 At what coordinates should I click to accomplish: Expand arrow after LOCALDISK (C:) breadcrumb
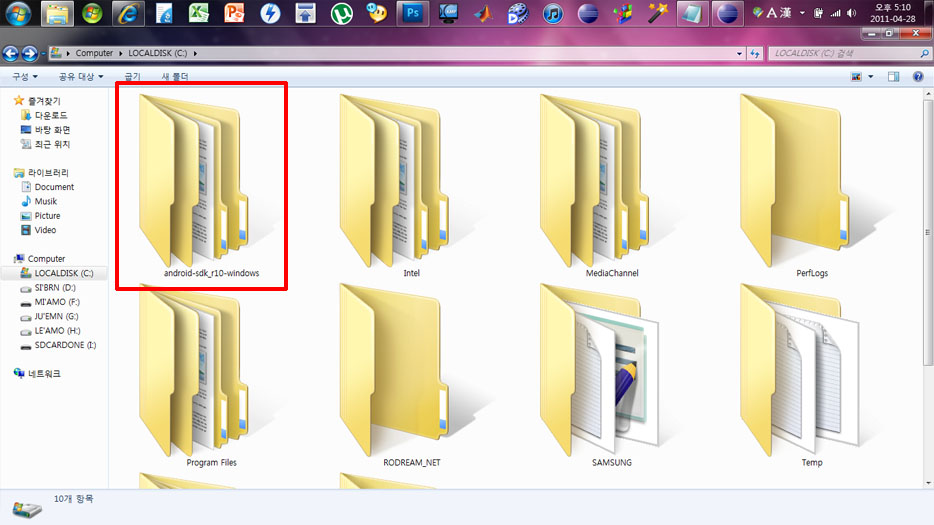(195, 53)
